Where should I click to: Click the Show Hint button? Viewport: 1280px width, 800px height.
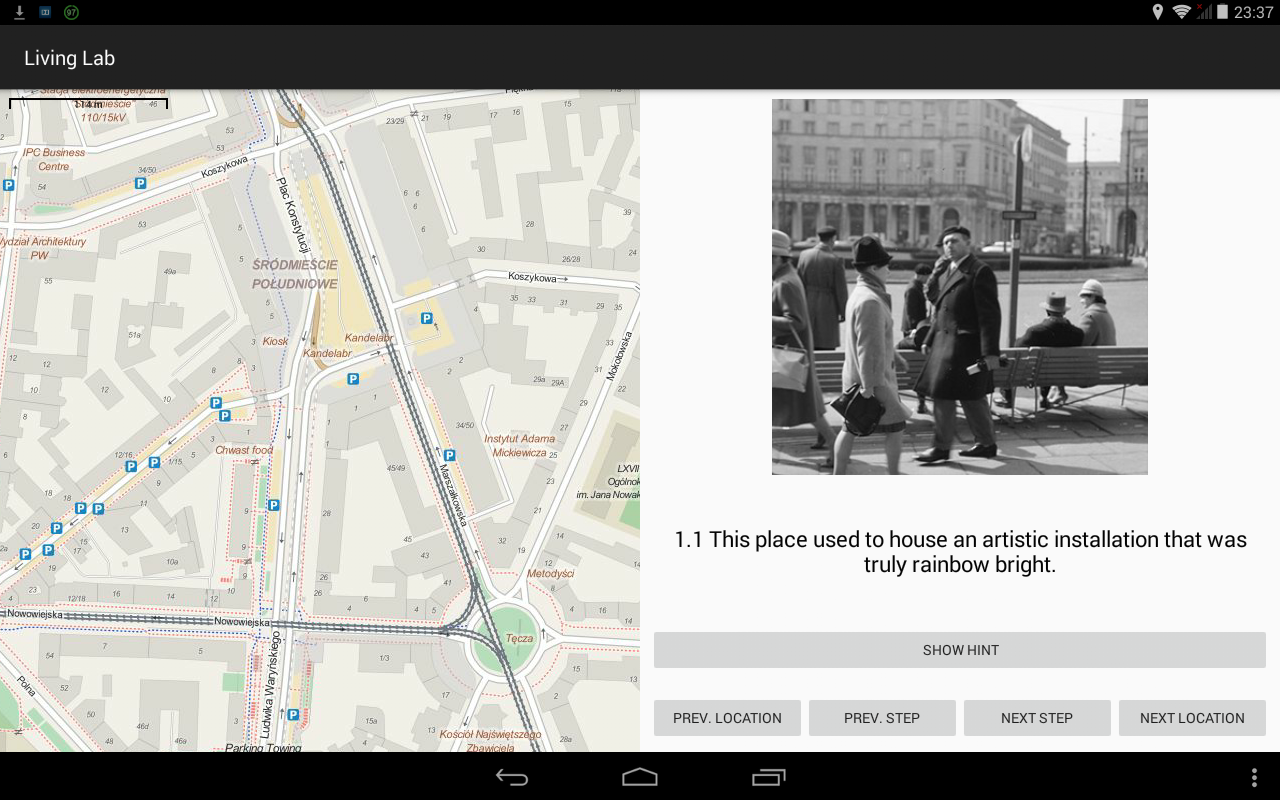(959, 650)
